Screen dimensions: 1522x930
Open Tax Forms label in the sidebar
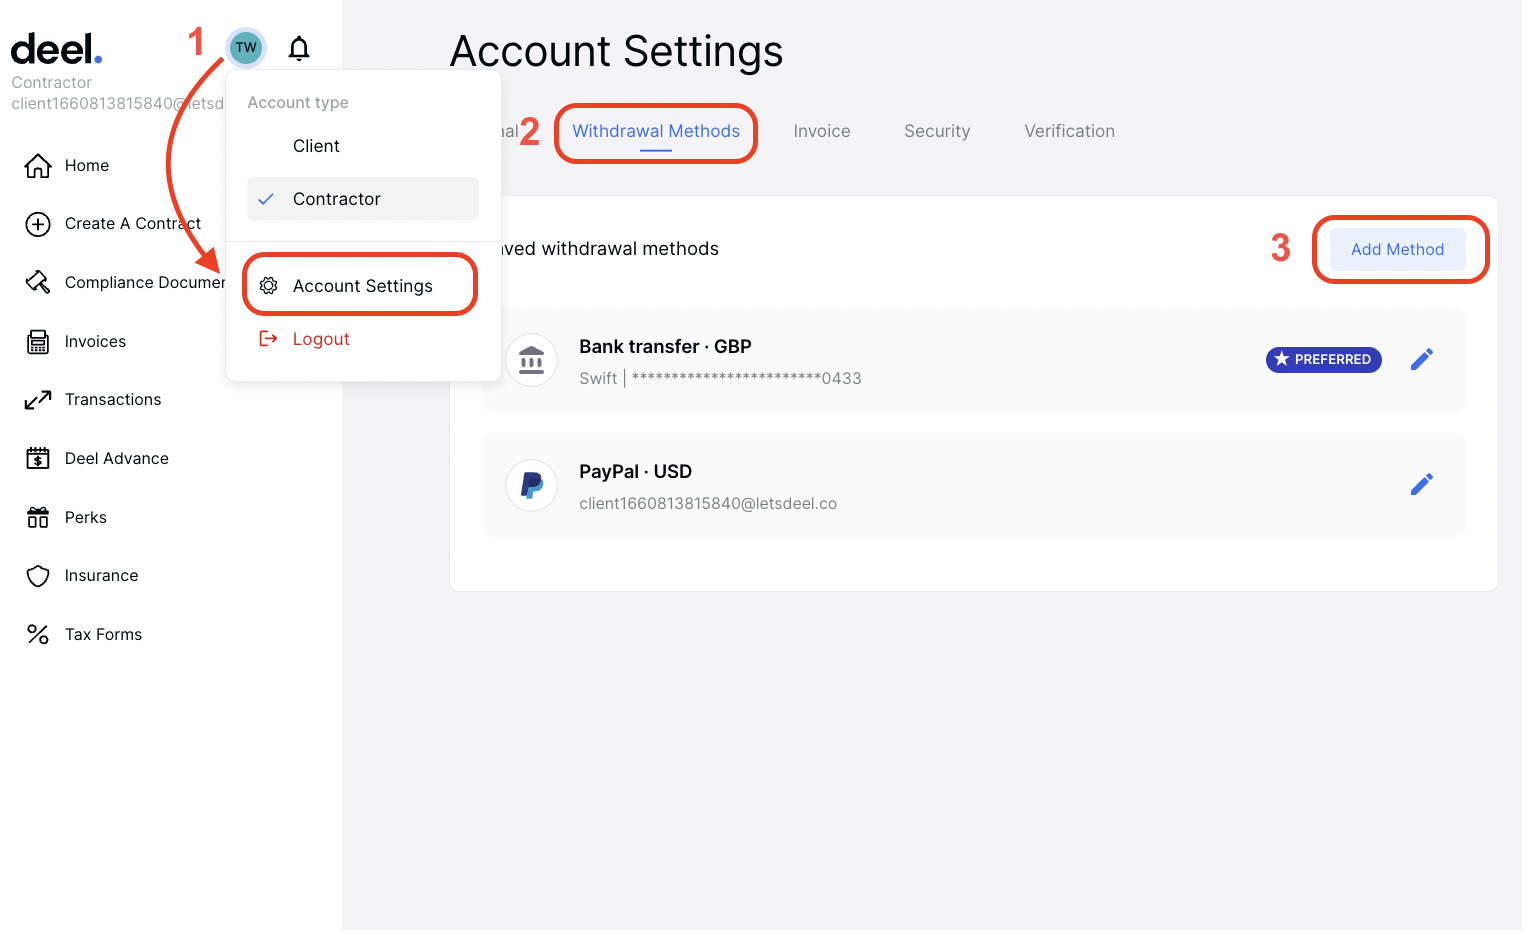point(104,635)
